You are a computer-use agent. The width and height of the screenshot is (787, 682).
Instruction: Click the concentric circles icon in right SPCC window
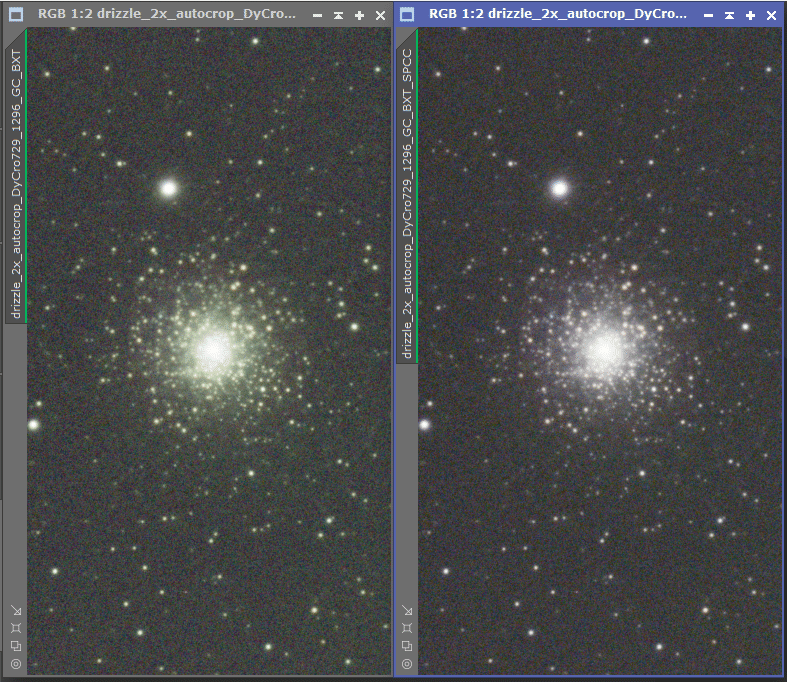point(407,664)
